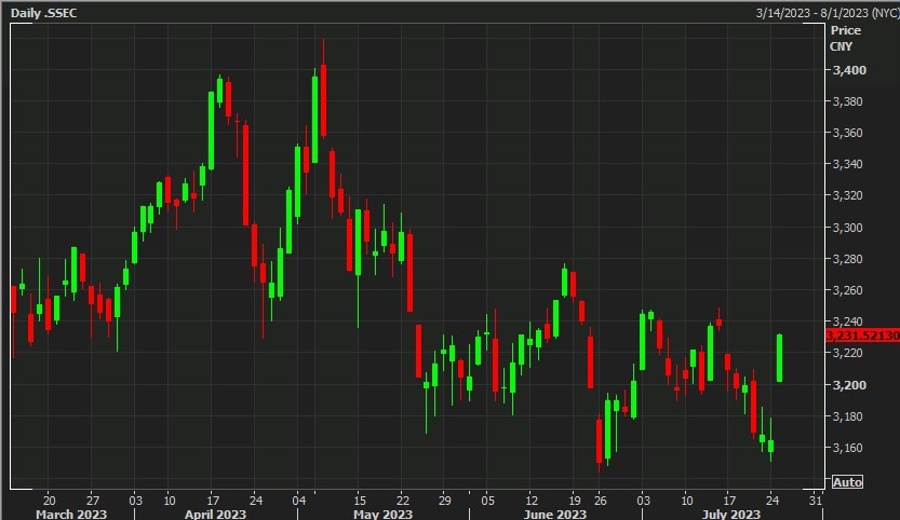Click the date tick '12' in June
The height and width of the screenshot is (520, 900).
coord(532,500)
